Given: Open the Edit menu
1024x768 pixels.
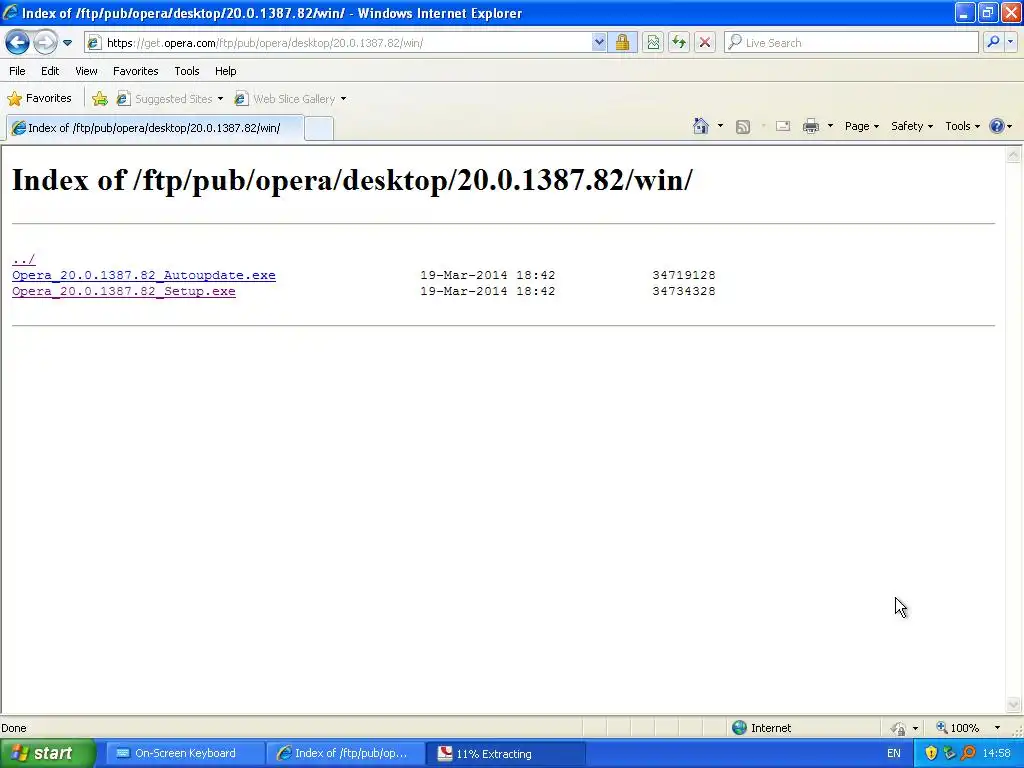Looking at the screenshot, I should pyautogui.click(x=50, y=71).
